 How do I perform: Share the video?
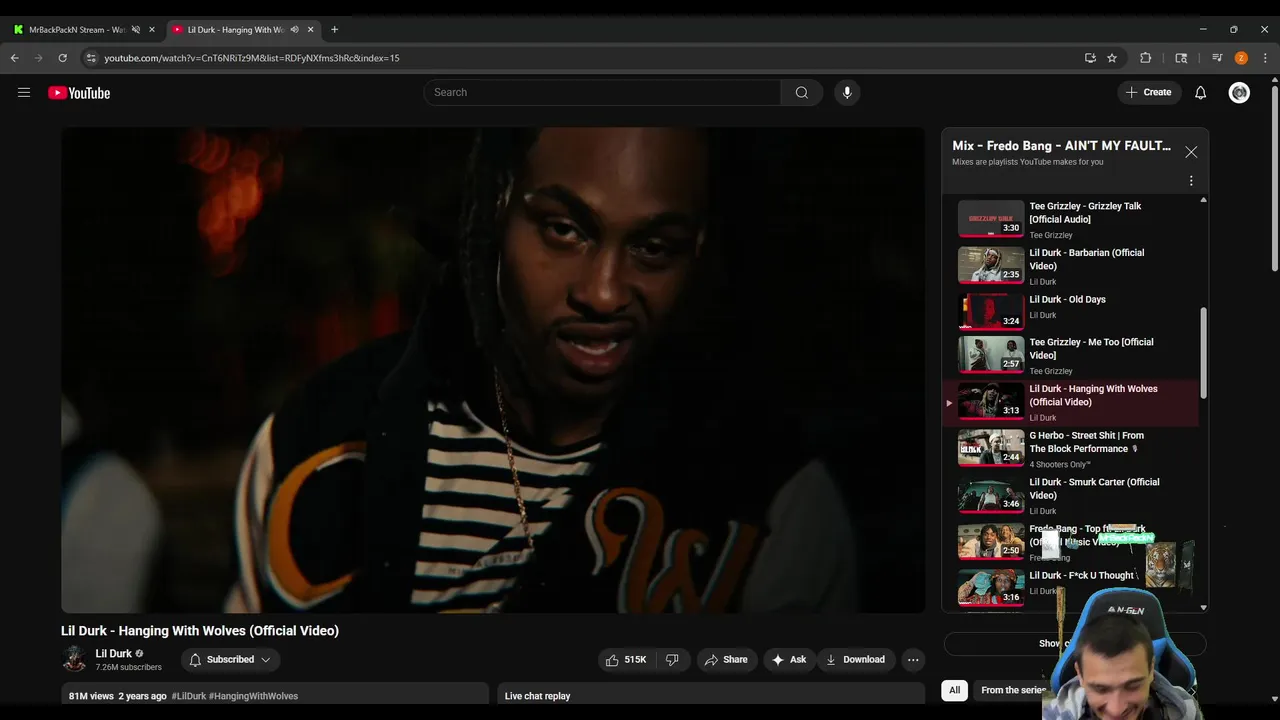click(x=726, y=660)
